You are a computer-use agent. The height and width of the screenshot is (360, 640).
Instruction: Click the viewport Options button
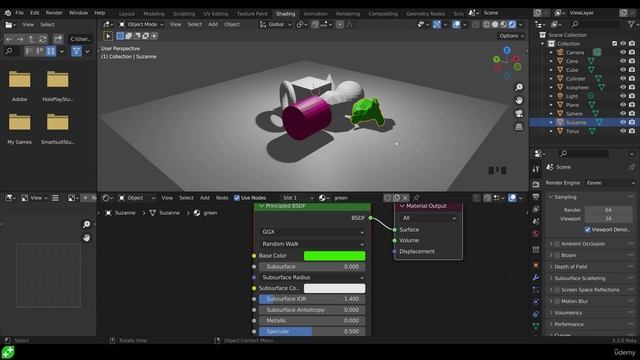click(511, 36)
